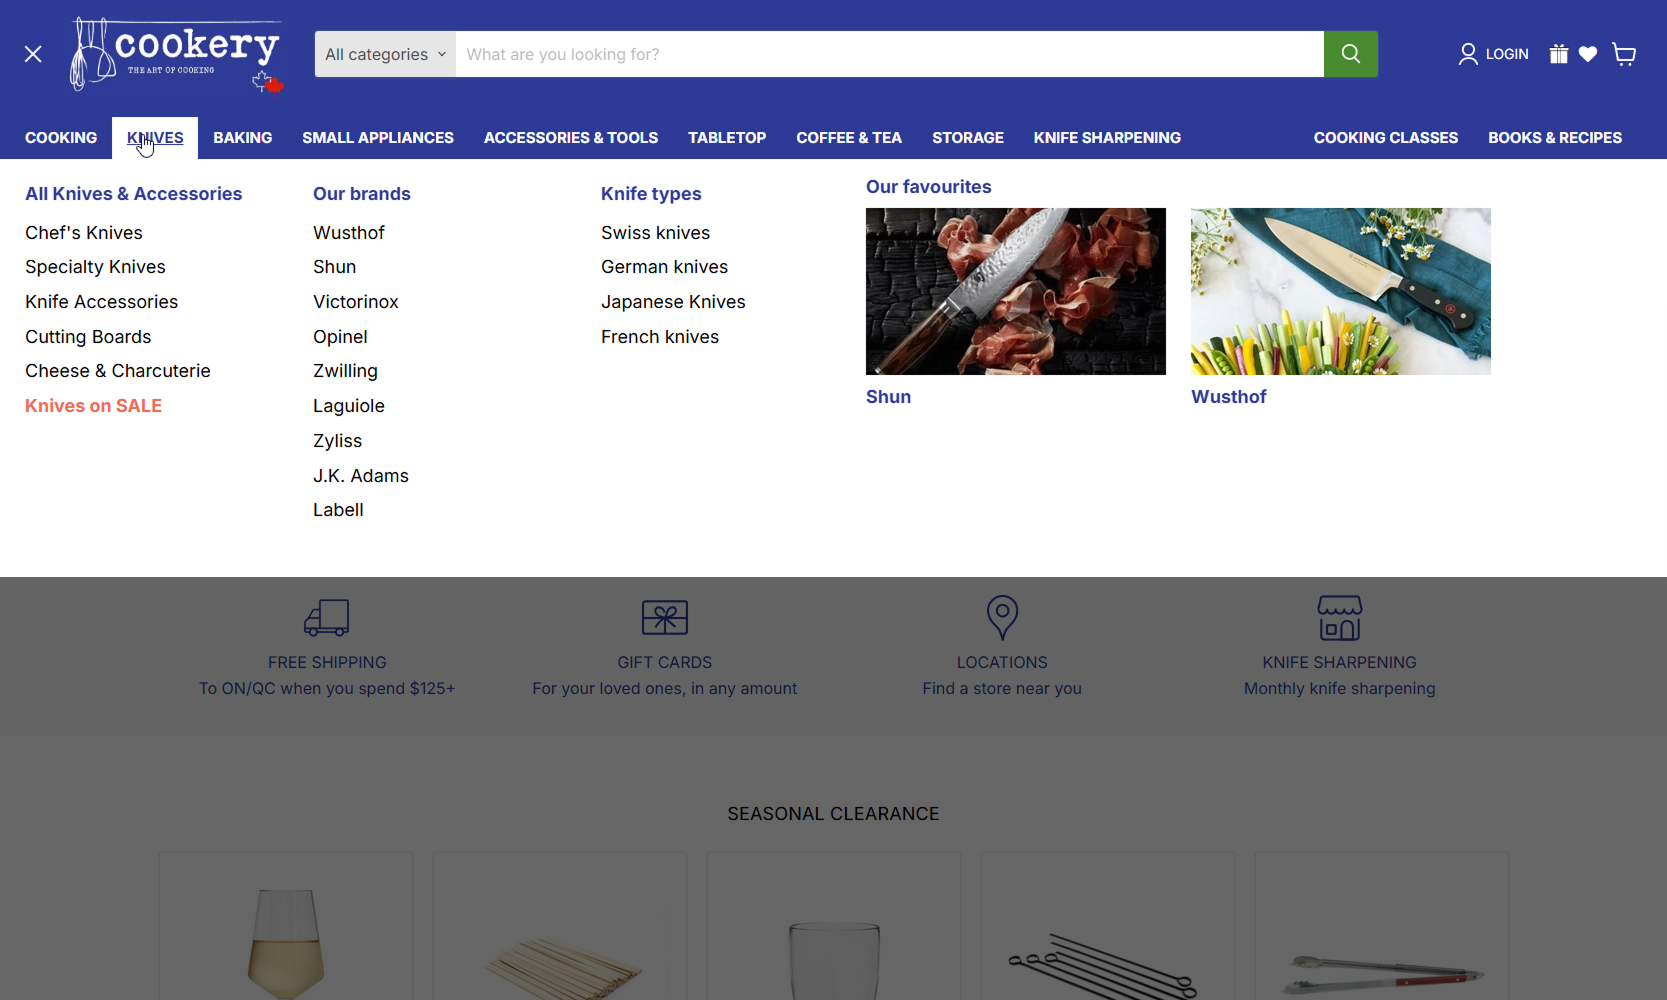The image size is (1667, 1000).
Task: Open Laguiole brand page
Action: pos(349,406)
